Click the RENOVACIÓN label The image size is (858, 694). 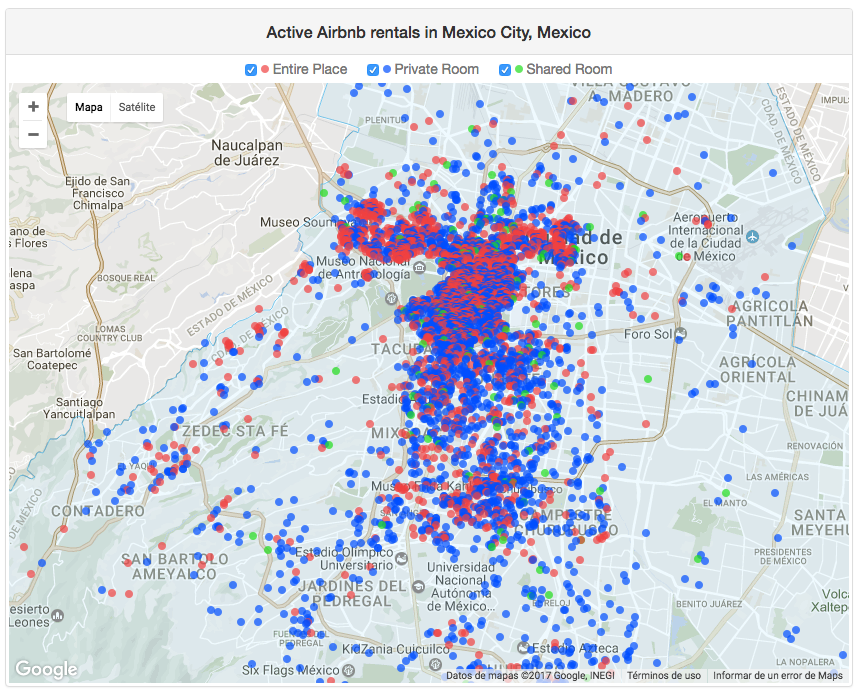tap(815, 446)
